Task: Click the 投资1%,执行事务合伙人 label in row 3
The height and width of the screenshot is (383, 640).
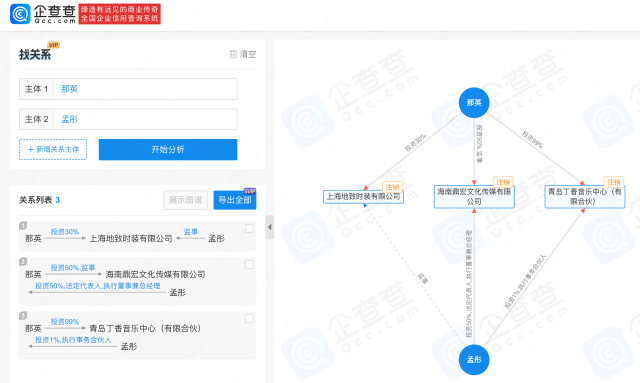Action: [73, 340]
